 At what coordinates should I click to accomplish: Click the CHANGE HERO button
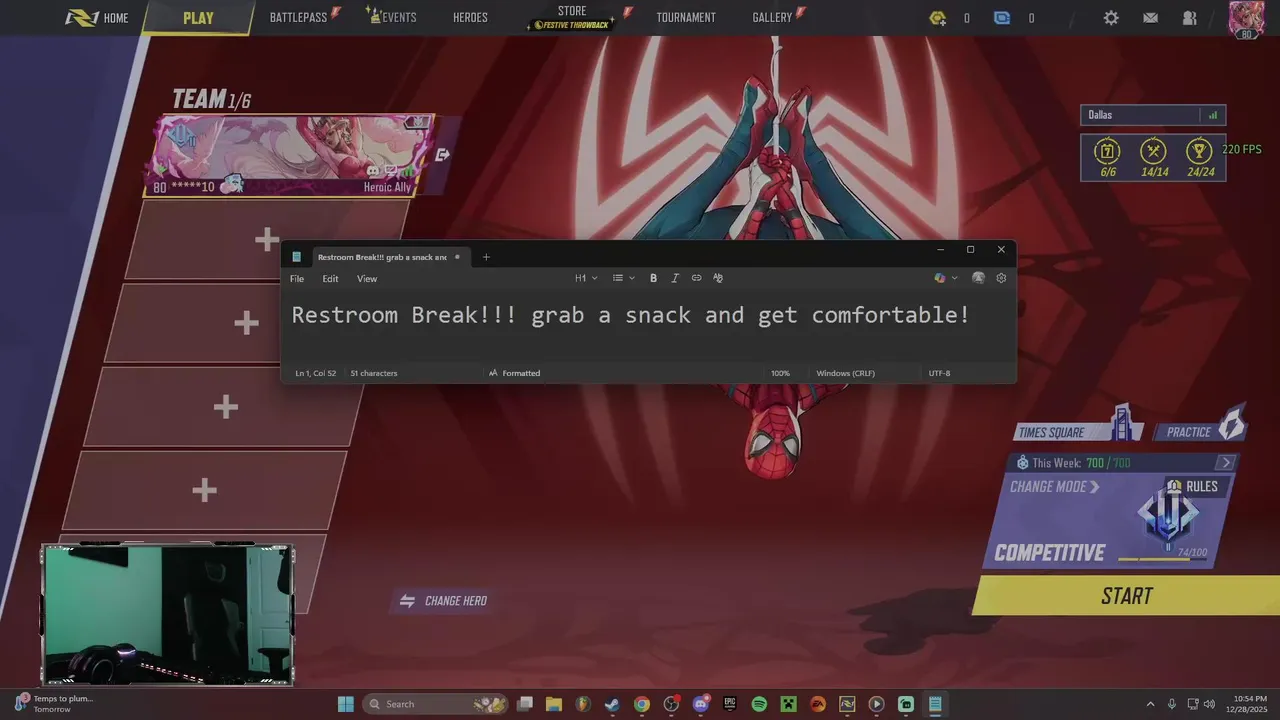444,601
